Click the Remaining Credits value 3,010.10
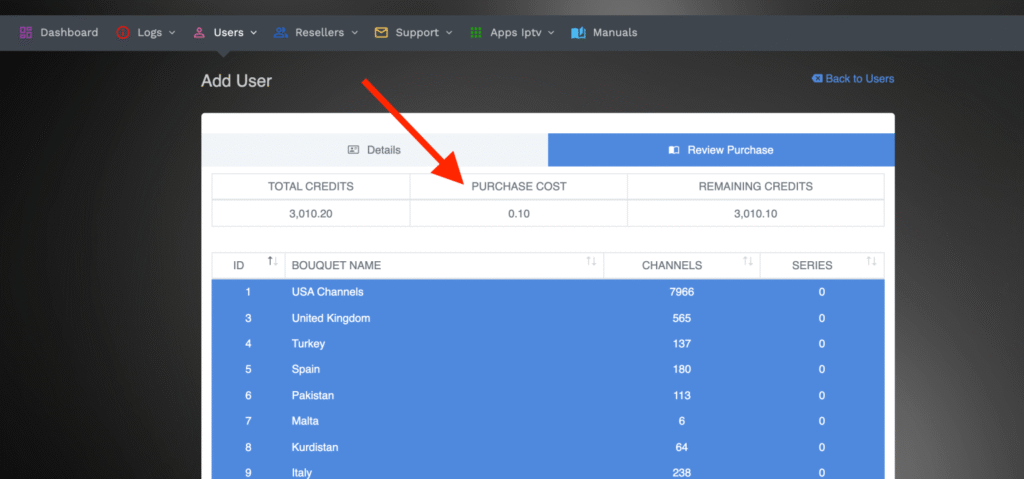This screenshot has height=479, width=1024. tap(756, 213)
